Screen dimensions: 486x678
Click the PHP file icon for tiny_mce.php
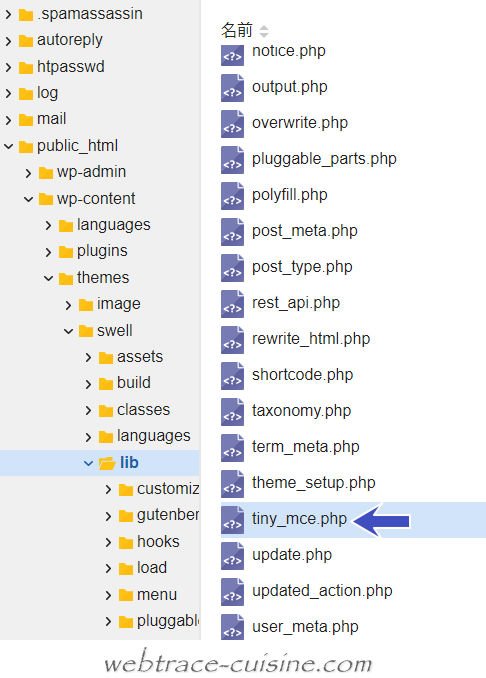point(233,520)
